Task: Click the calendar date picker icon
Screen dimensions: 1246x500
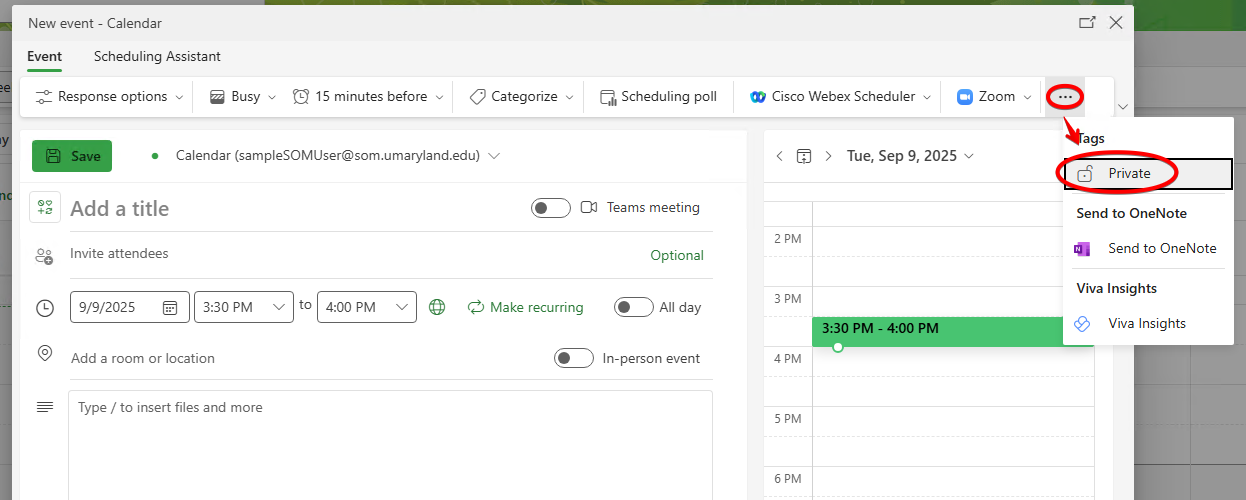Action: [x=170, y=308]
